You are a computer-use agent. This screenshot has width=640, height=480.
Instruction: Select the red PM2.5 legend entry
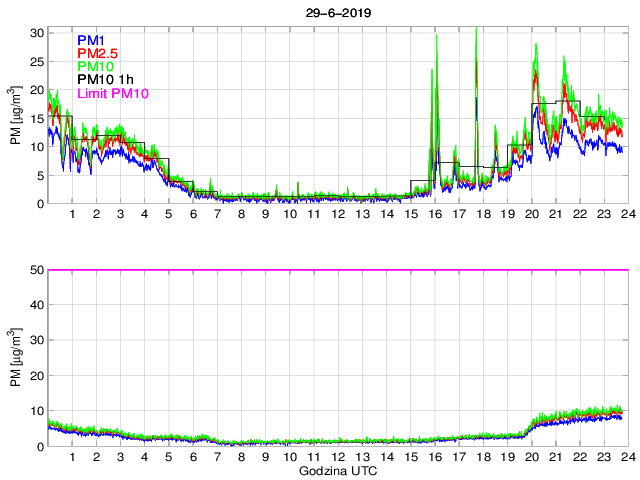[x=99, y=53]
